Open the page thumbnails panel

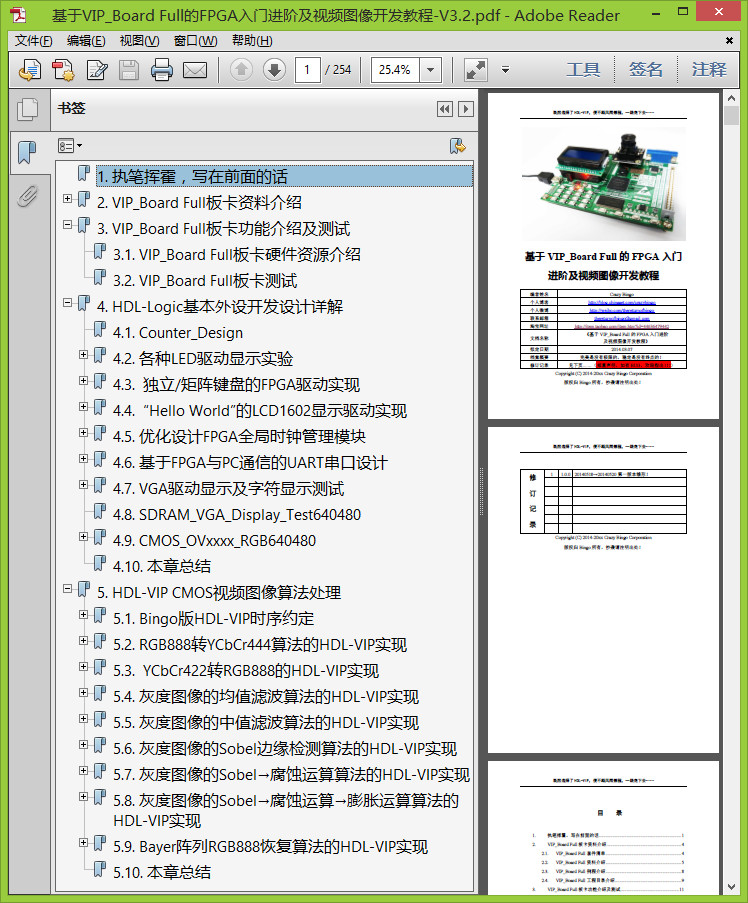[x=27, y=109]
